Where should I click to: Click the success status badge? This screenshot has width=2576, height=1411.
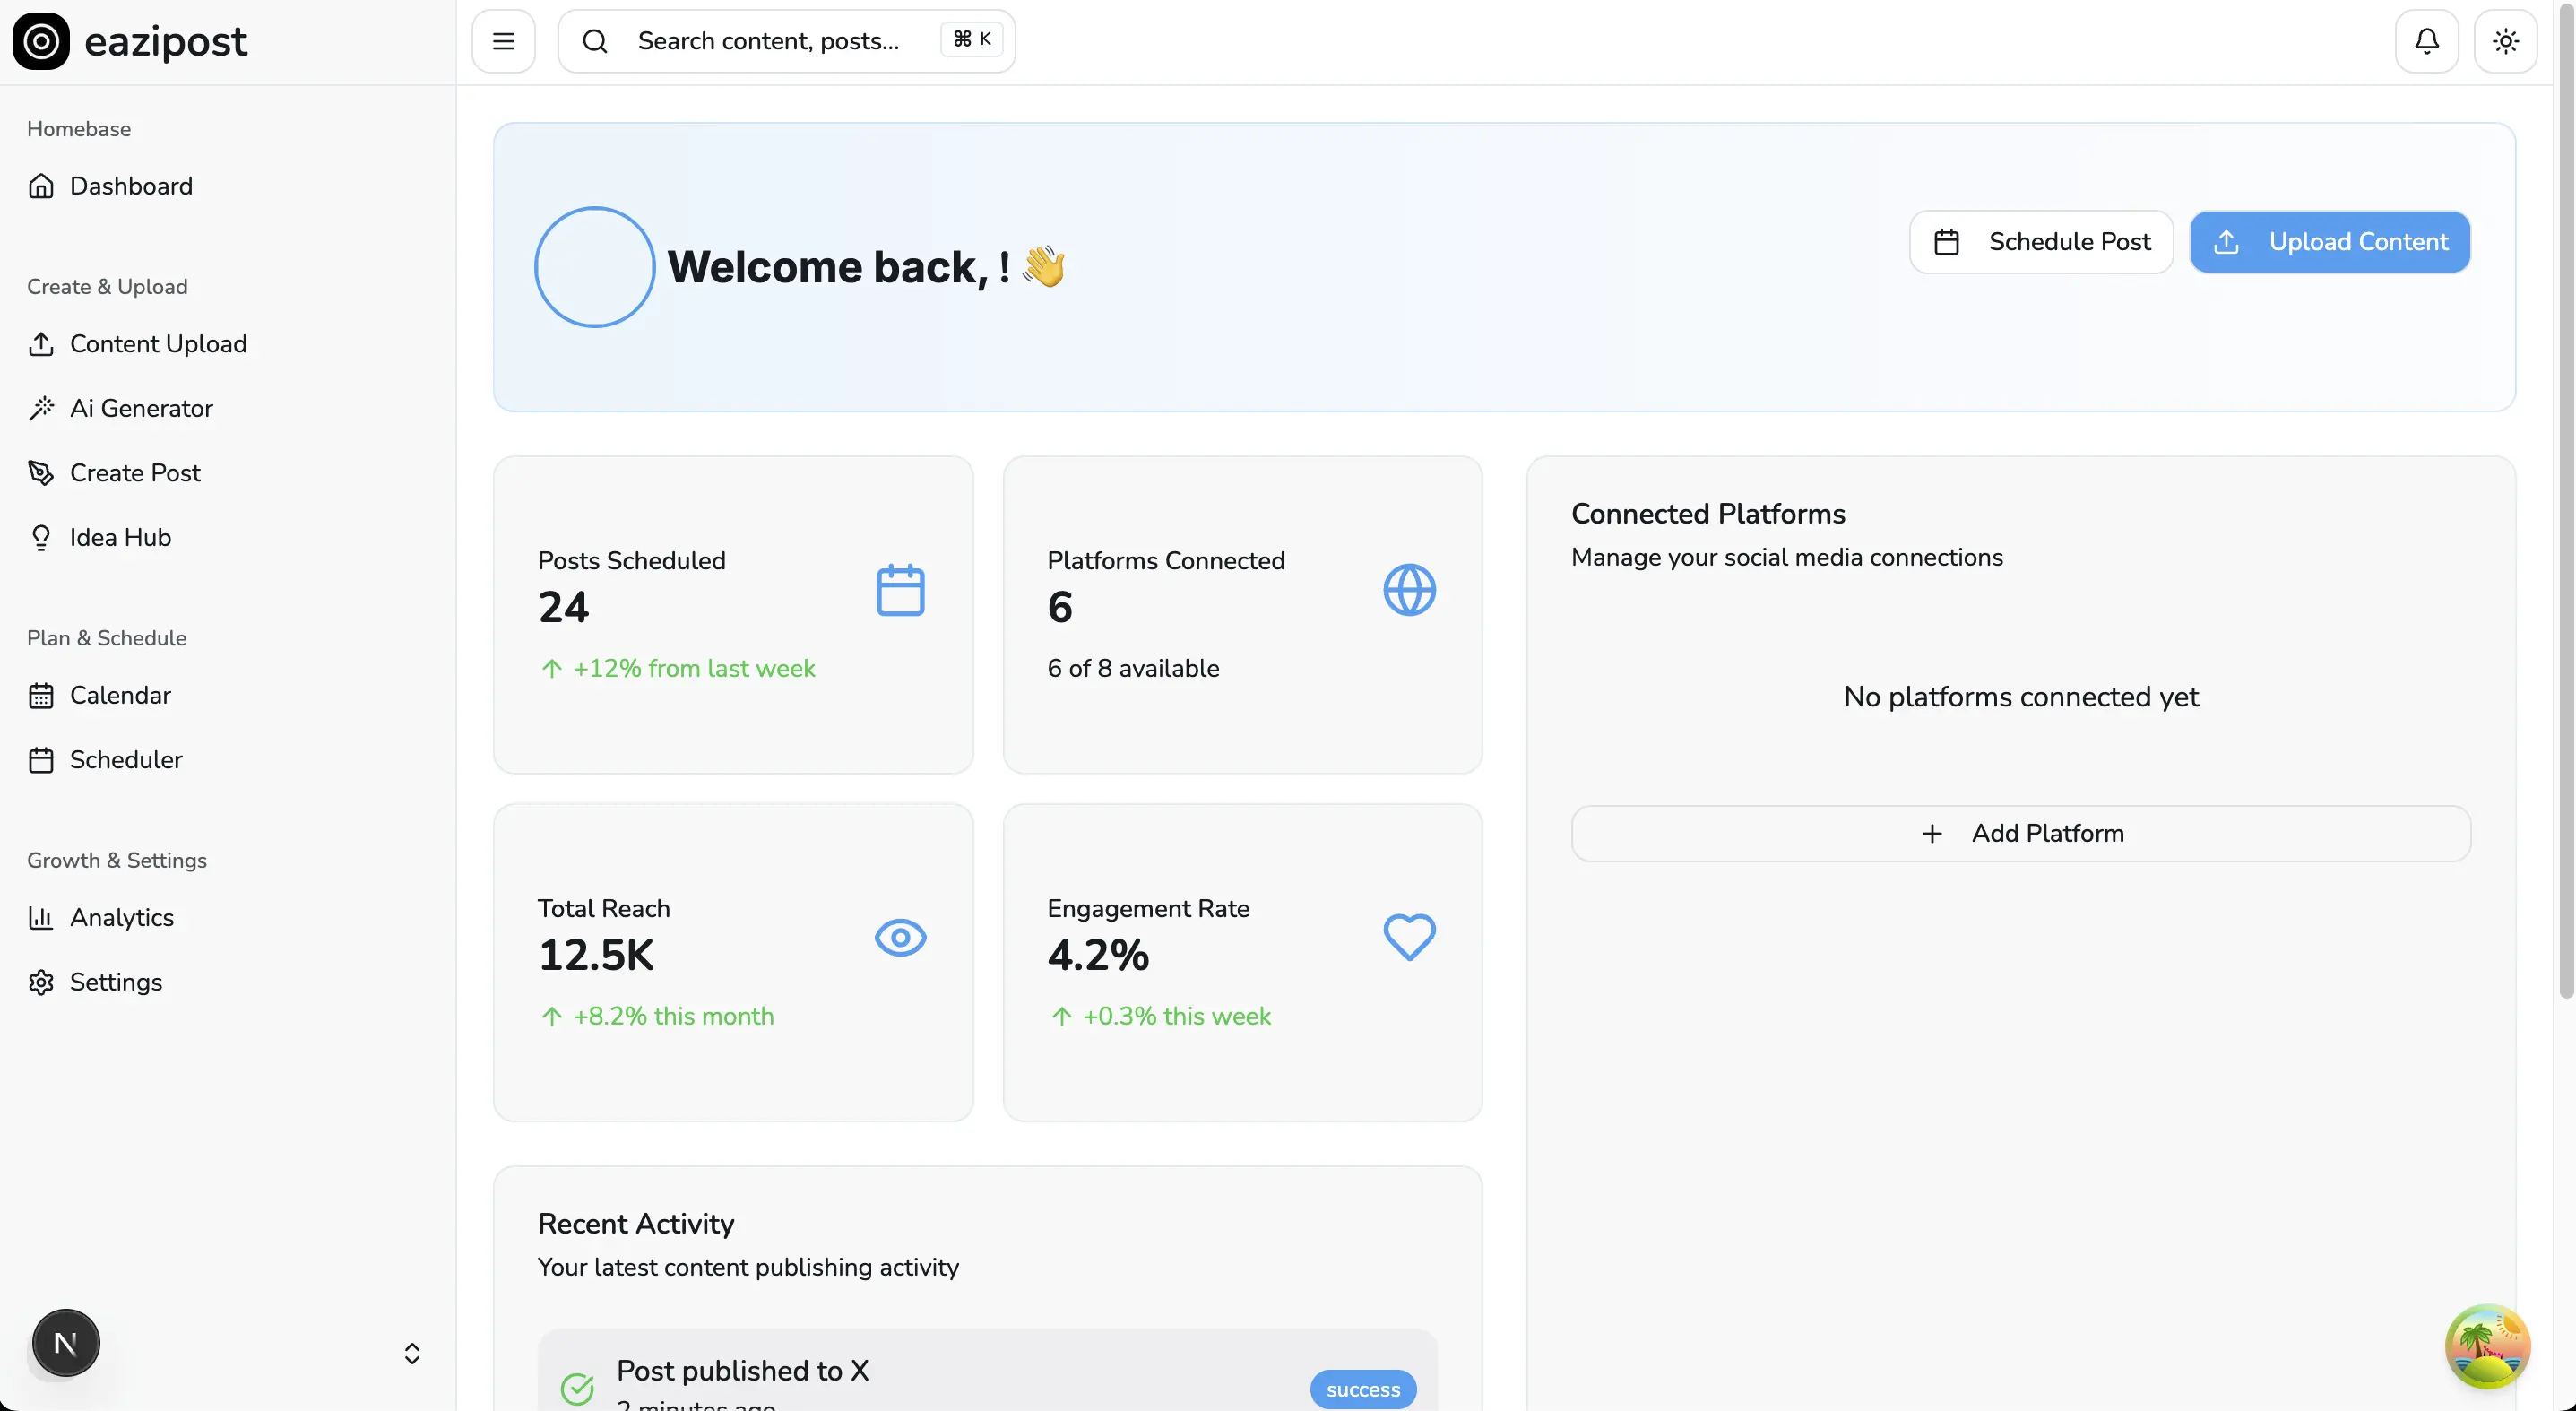coord(1363,1389)
